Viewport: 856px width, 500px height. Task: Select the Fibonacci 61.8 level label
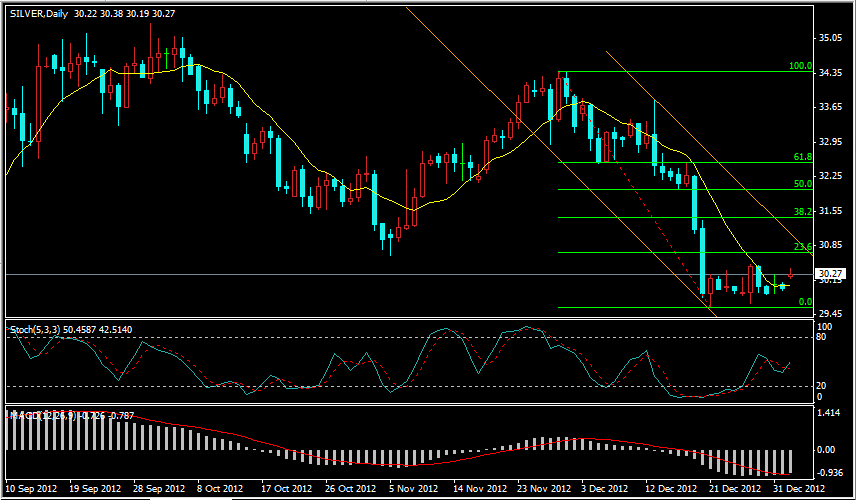[802, 157]
